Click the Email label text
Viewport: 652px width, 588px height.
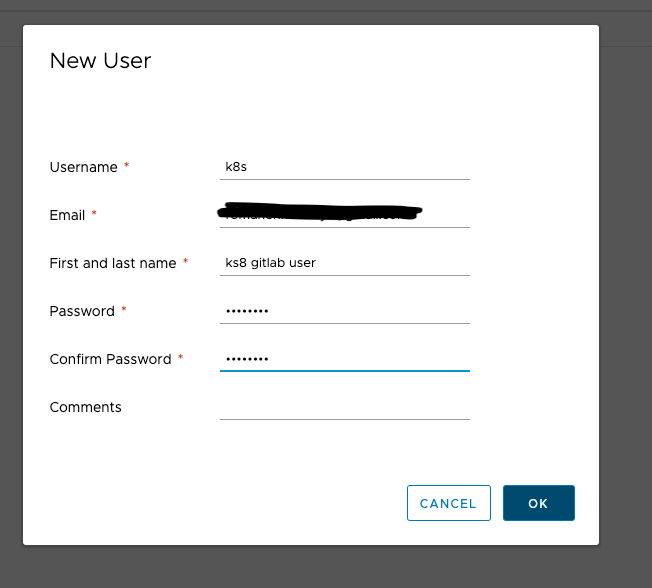pos(67,215)
